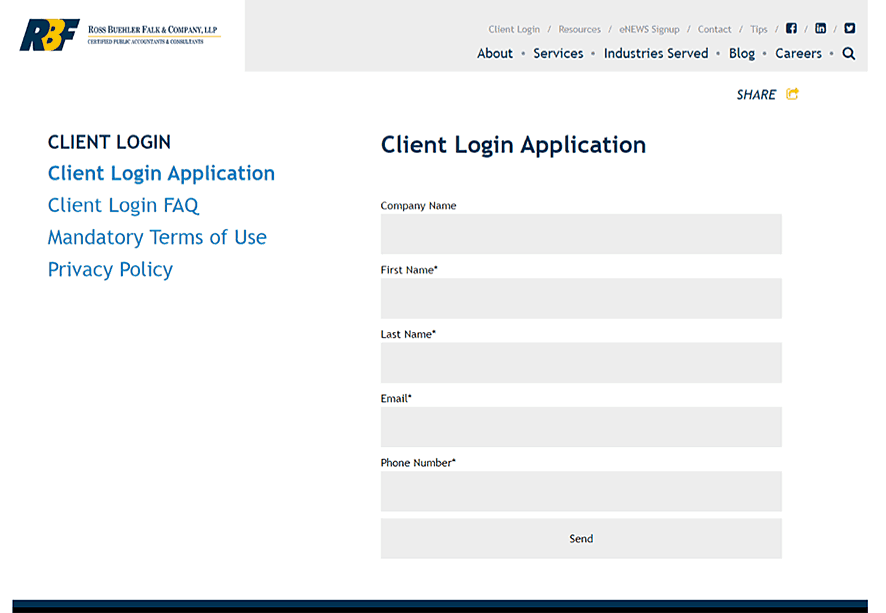Focus the Email input field
Screen dimensions: 886x613
[581, 427]
